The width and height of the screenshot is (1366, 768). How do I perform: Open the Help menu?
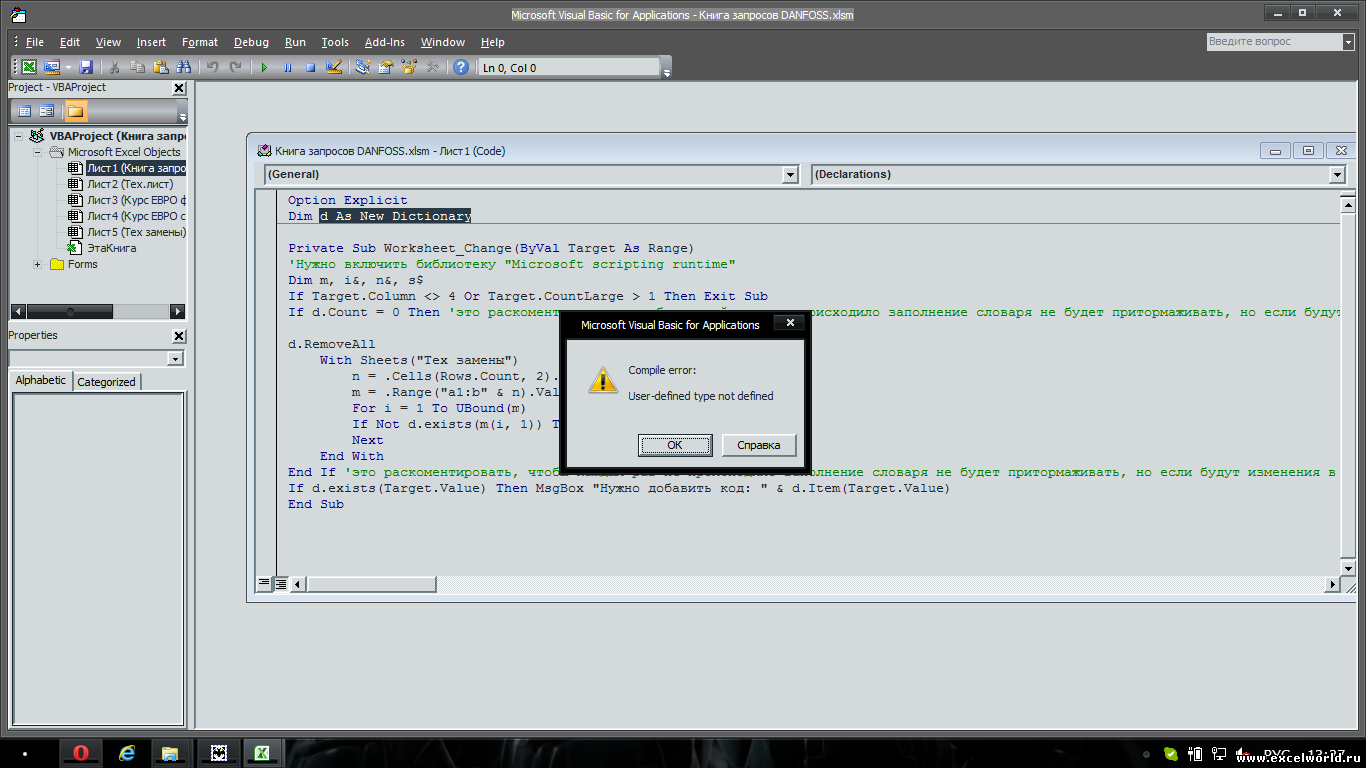point(493,42)
